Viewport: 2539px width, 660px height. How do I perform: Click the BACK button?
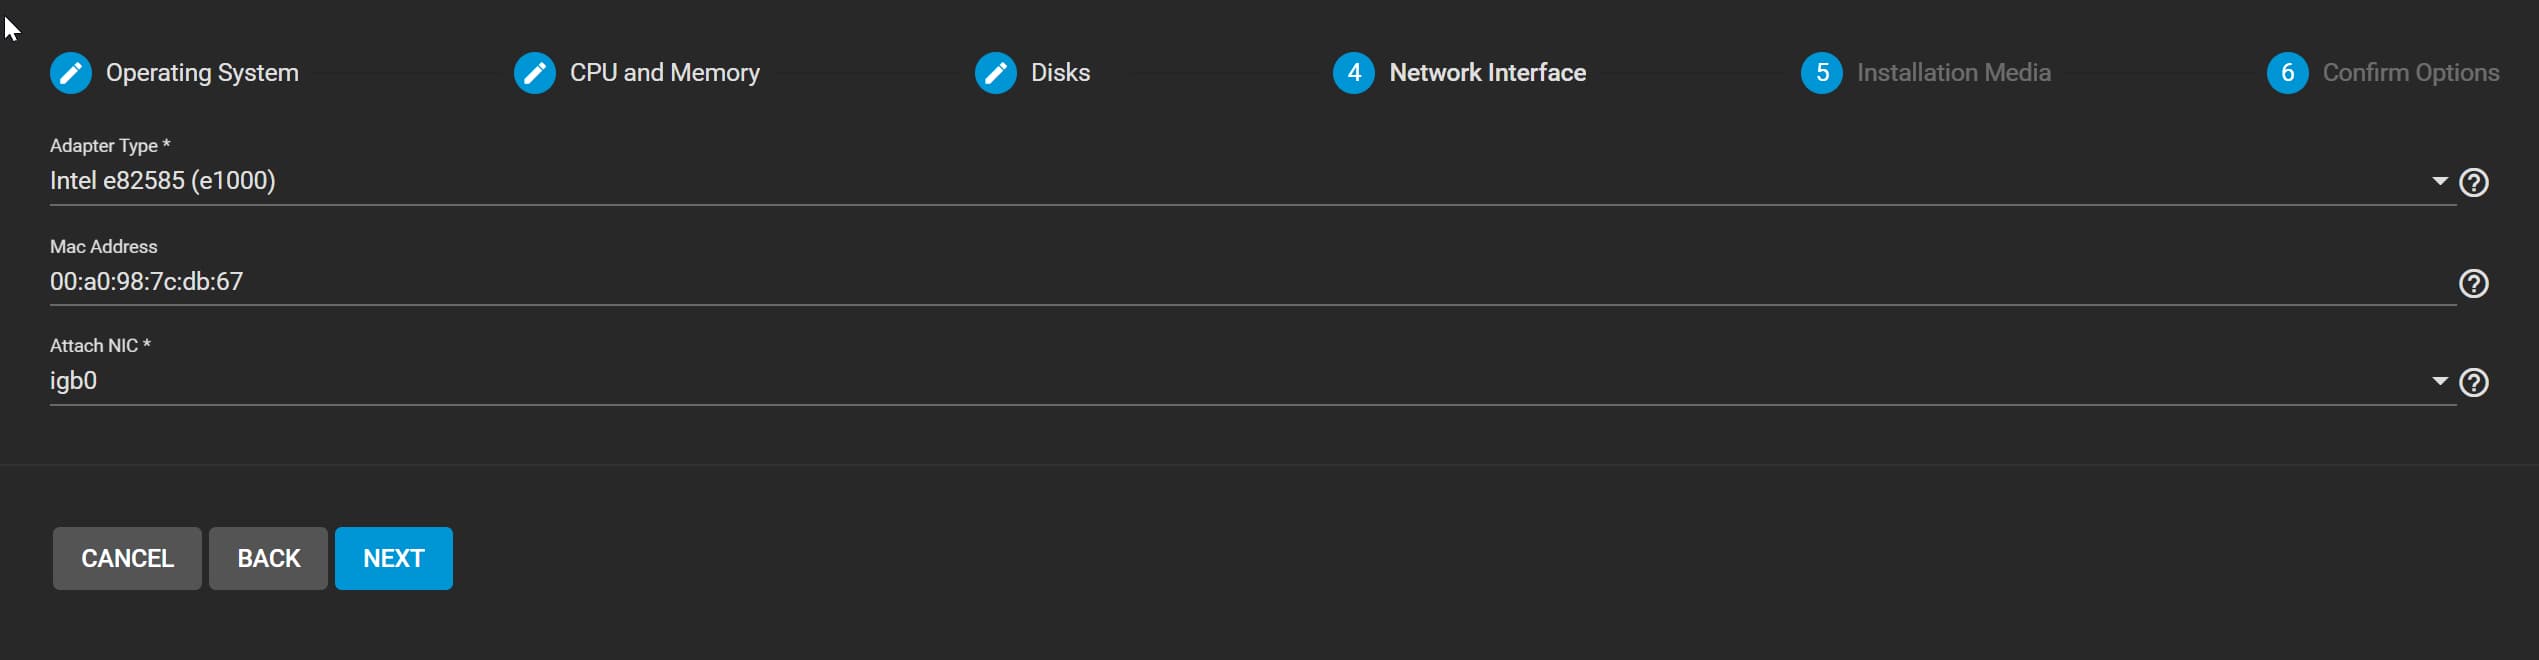click(268, 558)
